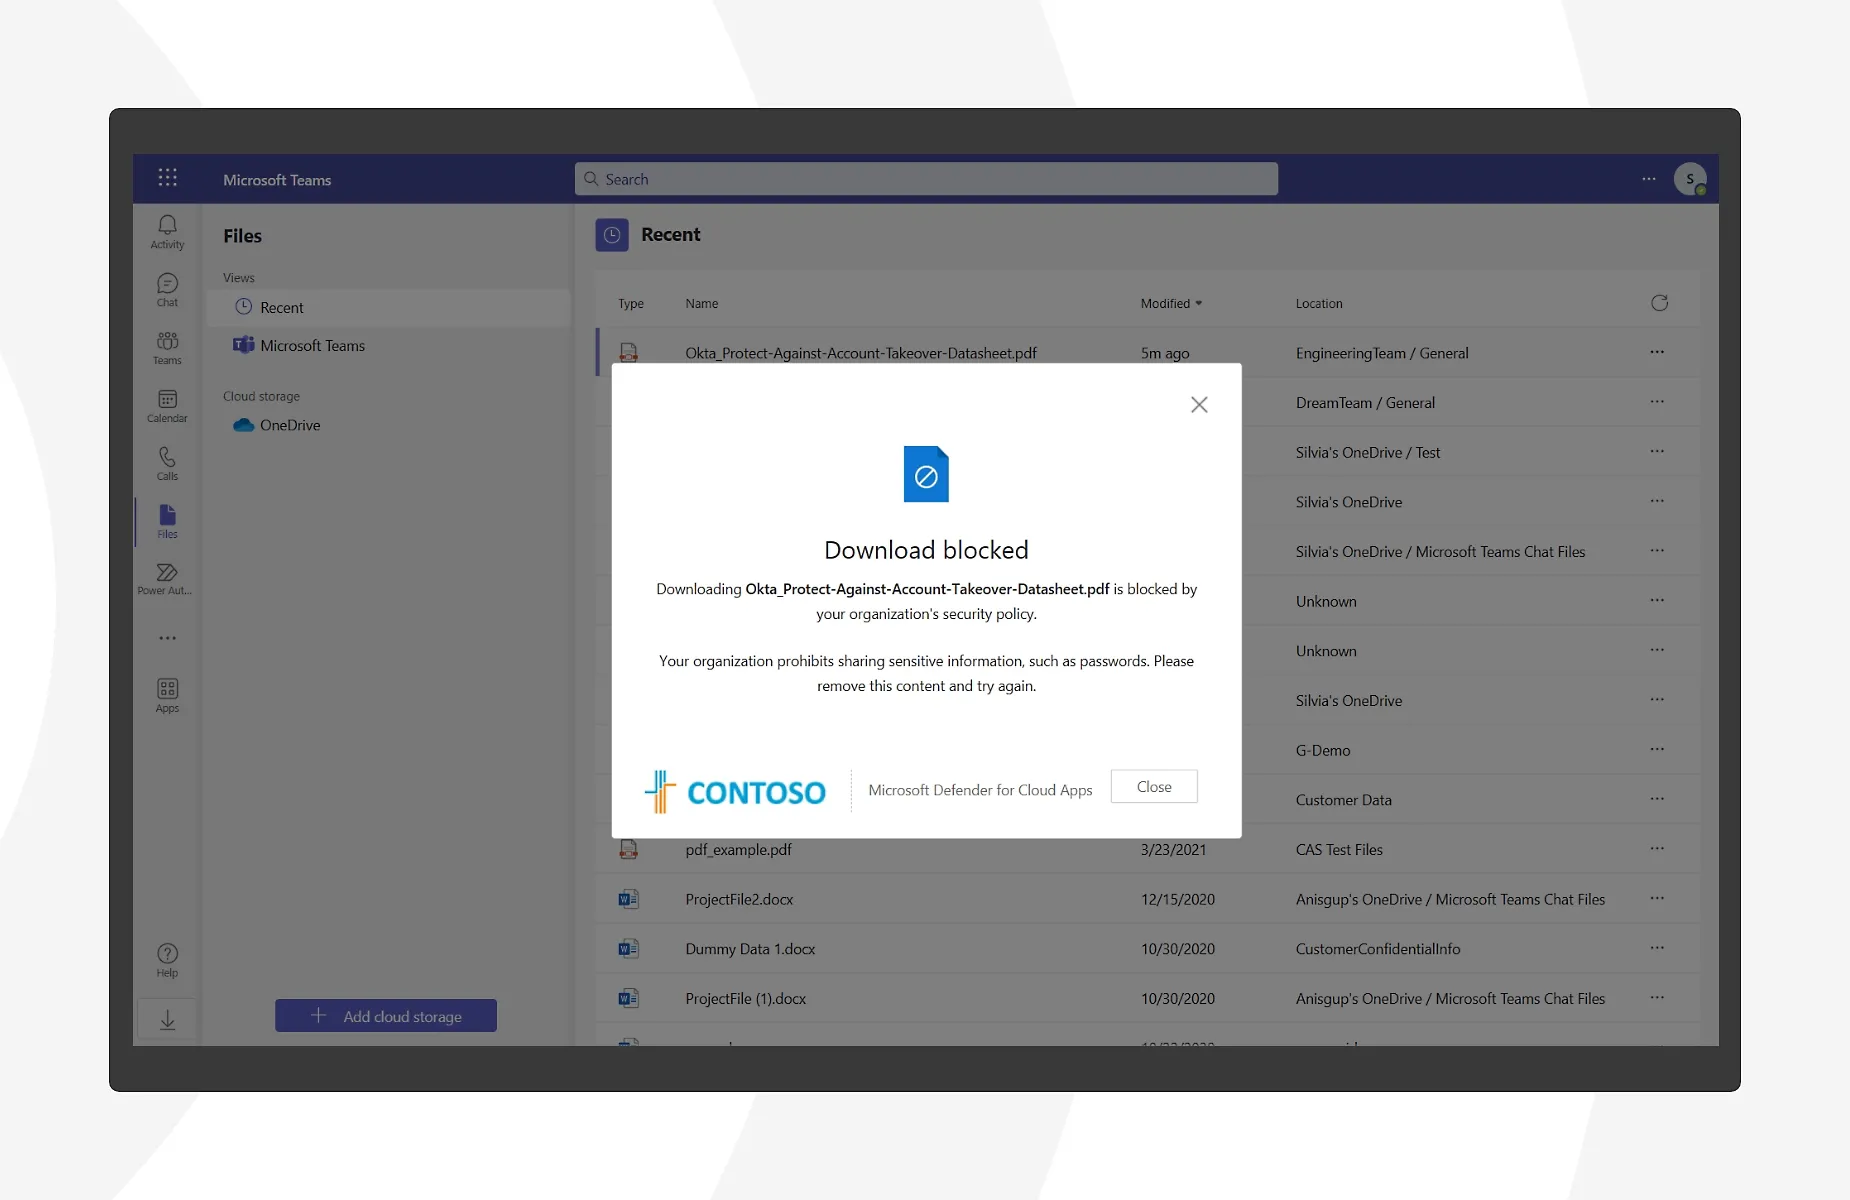Click the Recent clock icon in header
1850x1200 pixels.
612,235
